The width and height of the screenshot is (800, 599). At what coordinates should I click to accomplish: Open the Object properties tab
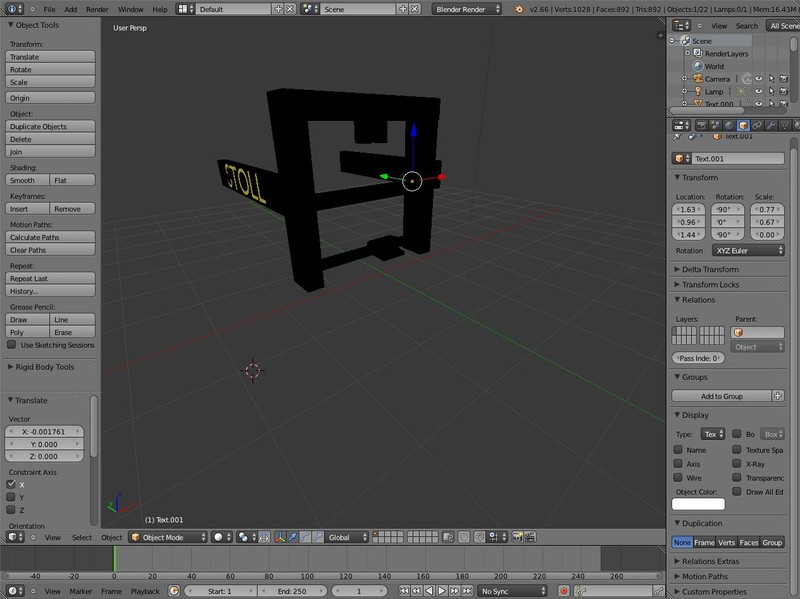tap(743, 125)
